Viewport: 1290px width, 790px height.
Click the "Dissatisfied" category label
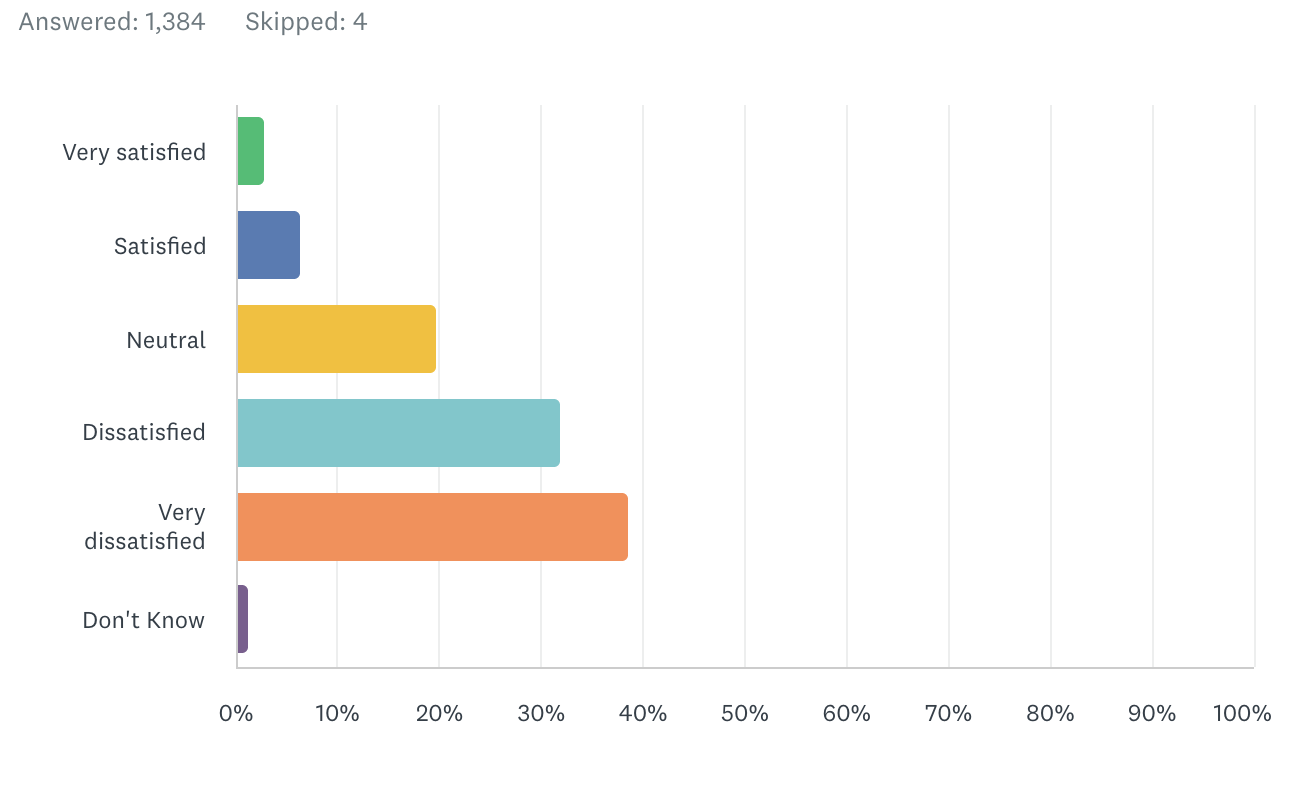click(x=144, y=433)
